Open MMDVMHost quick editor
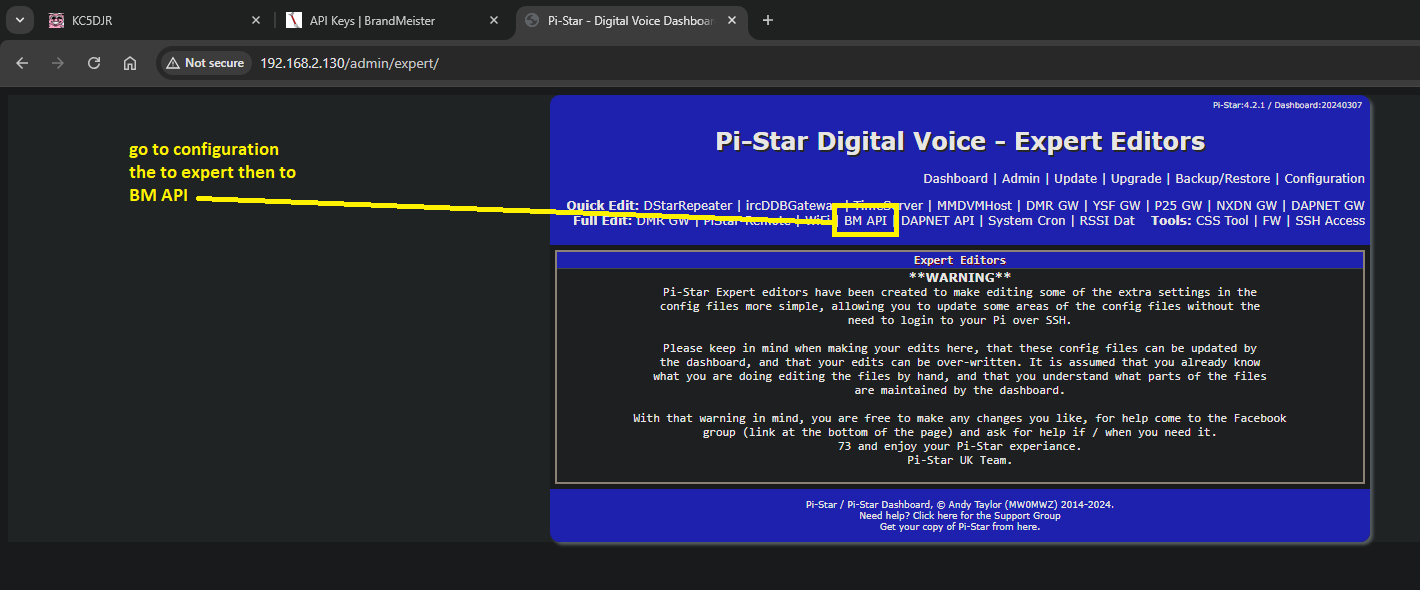The width and height of the screenshot is (1420, 590). tap(974, 206)
